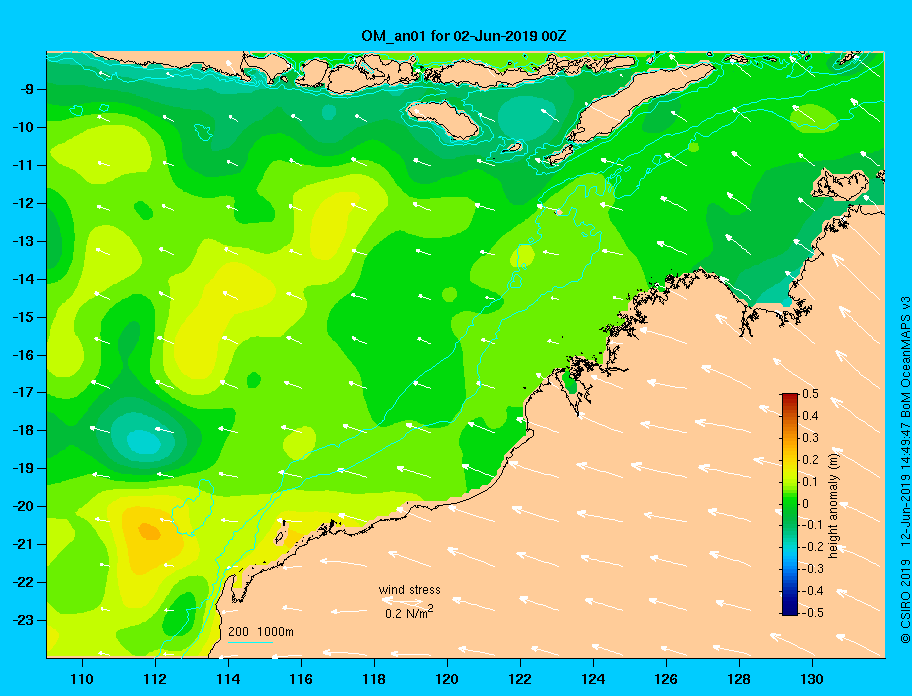This screenshot has height=696, width=912.
Task: Click the 110 longitude axis label
Action: 82,679
